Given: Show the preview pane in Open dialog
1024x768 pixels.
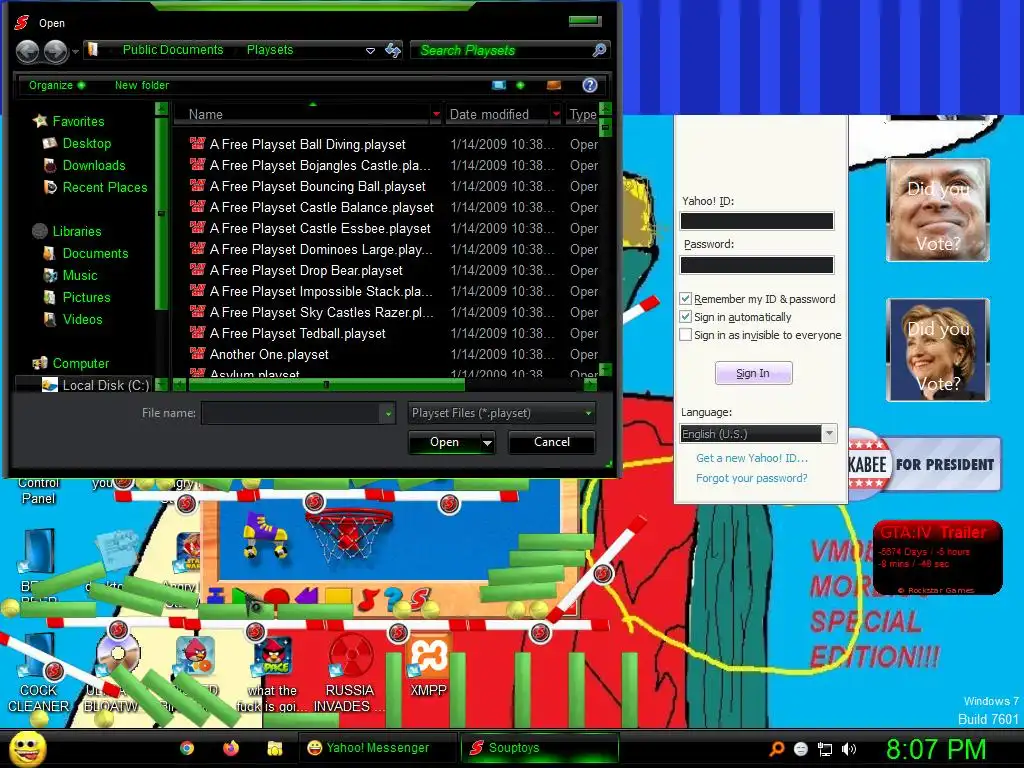Looking at the screenshot, I should [554, 85].
